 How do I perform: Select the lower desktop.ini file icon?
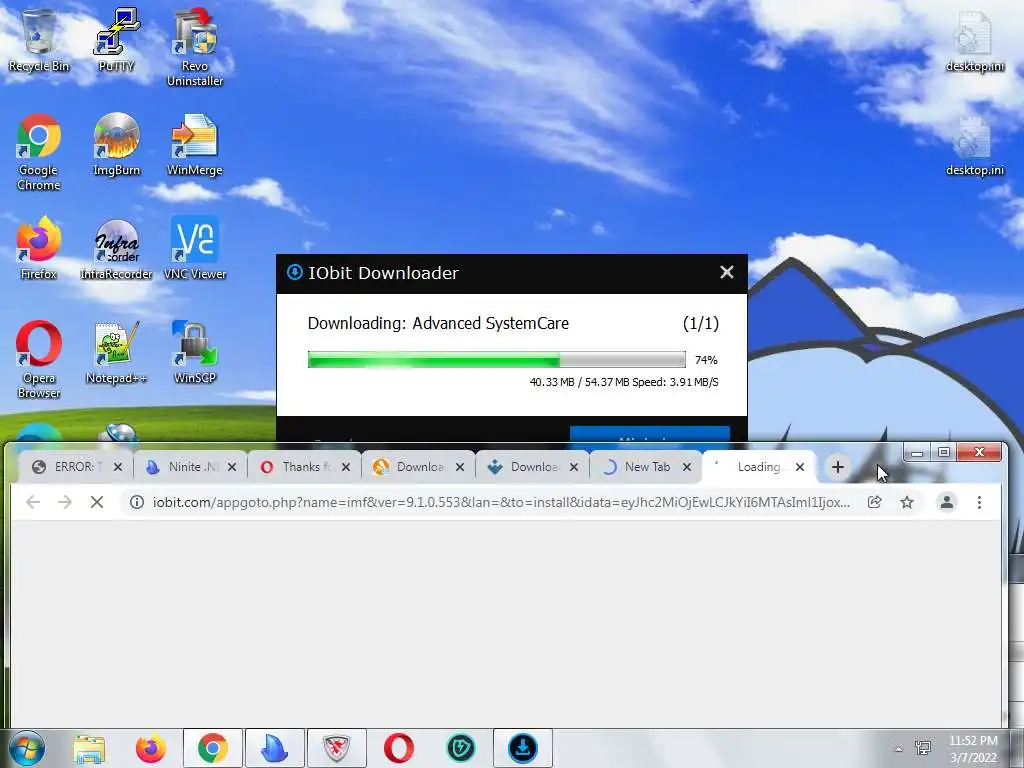point(974,146)
